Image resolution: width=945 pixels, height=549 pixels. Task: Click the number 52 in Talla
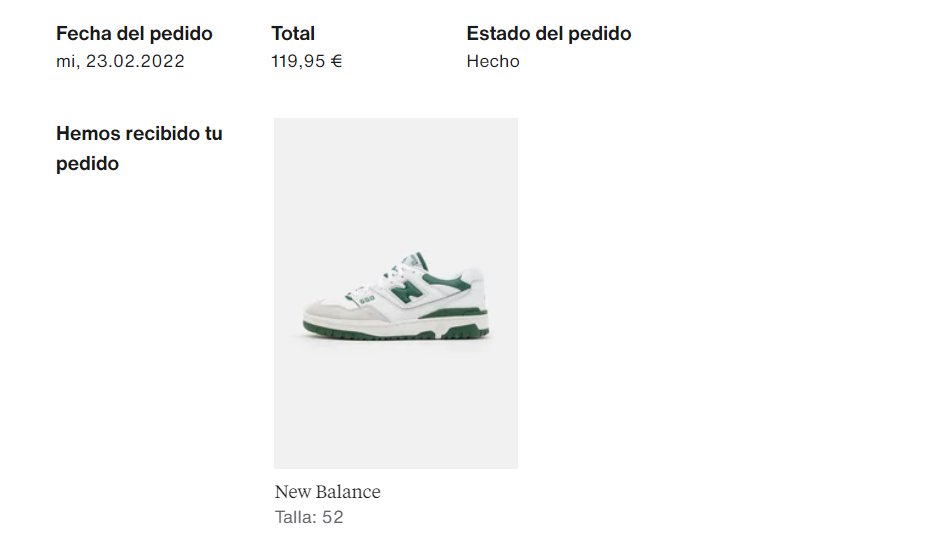click(332, 517)
